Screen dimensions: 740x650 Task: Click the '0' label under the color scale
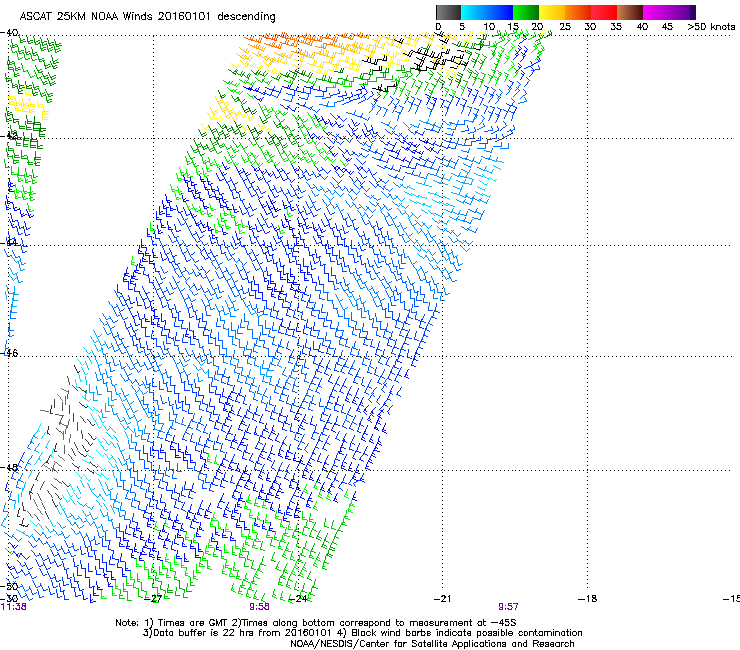[x=438, y=27]
